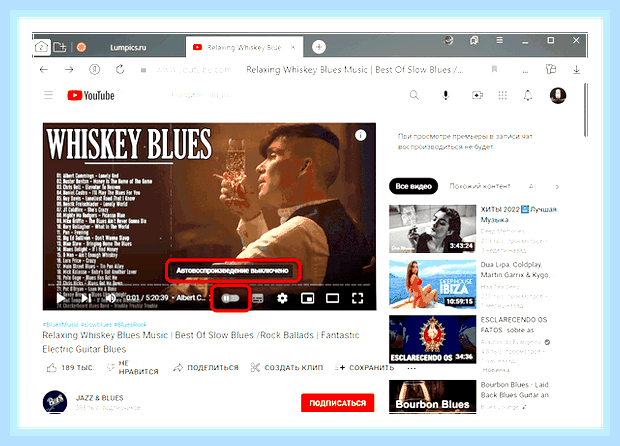Open browser downloads arrow

pos(577,70)
